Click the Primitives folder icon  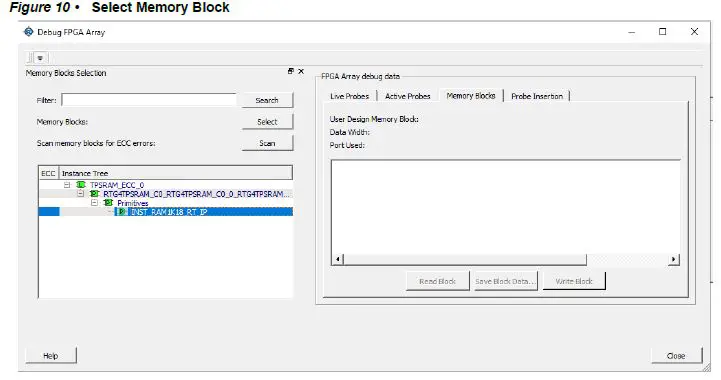click(x=109, y=202)
